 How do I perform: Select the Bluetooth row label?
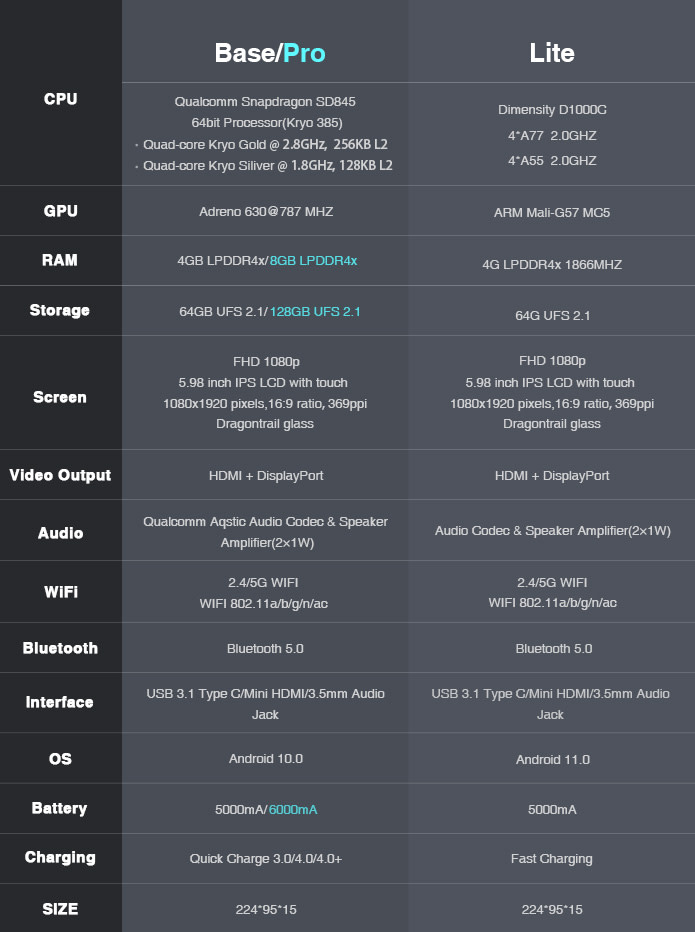pos(60,648)
